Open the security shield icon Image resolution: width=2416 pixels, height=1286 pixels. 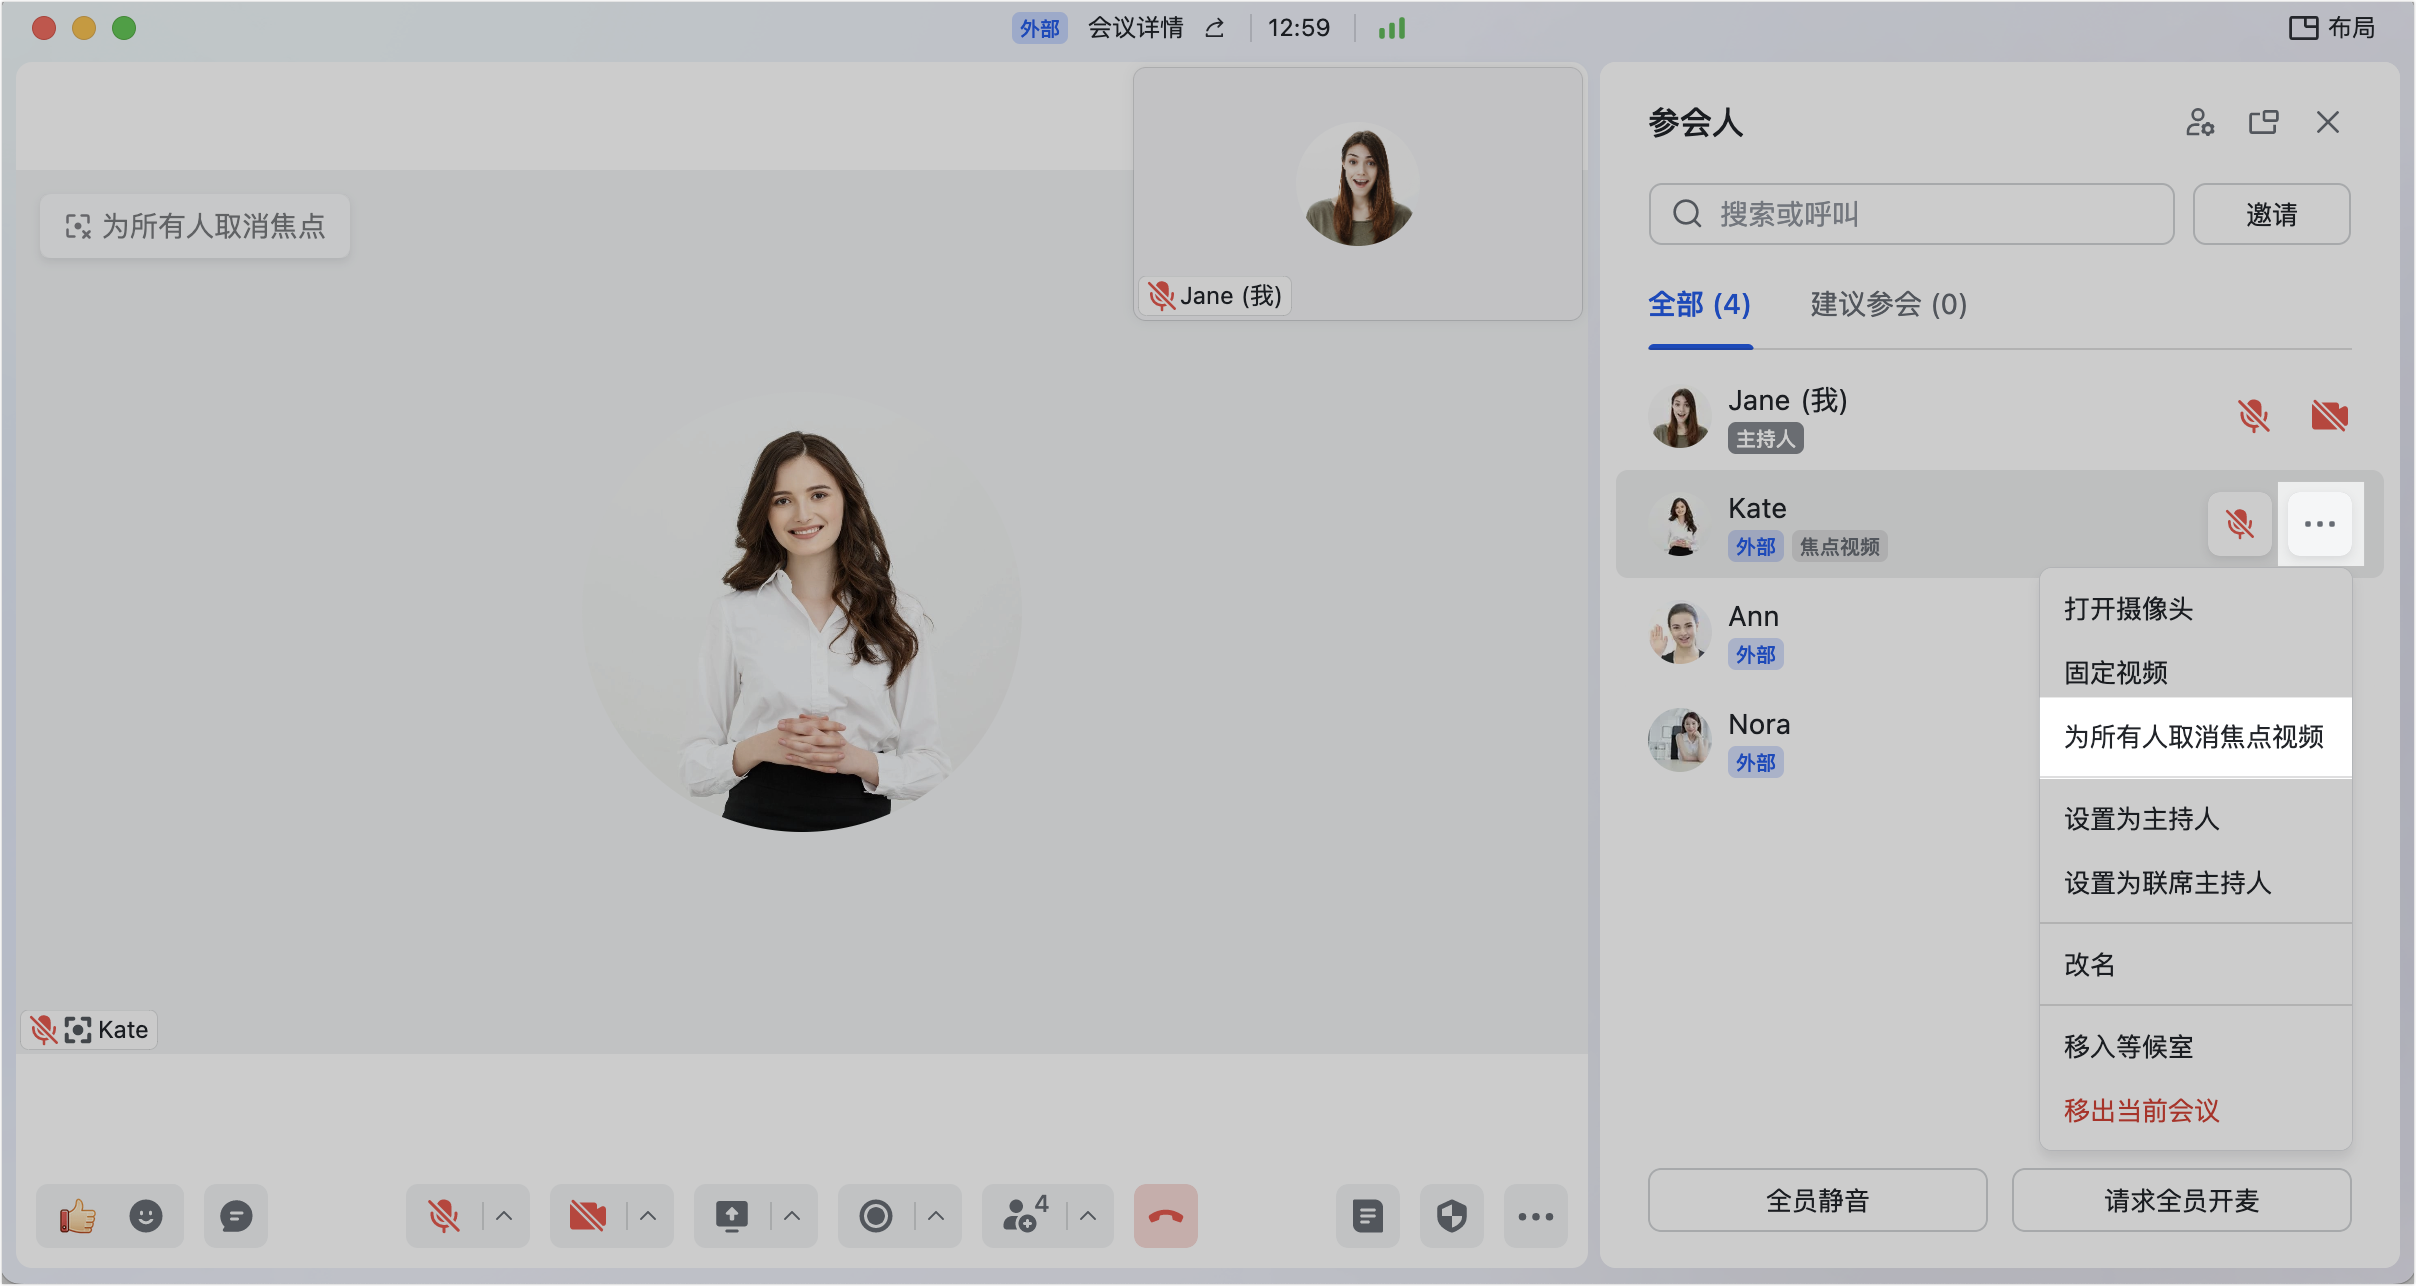1452,1216
